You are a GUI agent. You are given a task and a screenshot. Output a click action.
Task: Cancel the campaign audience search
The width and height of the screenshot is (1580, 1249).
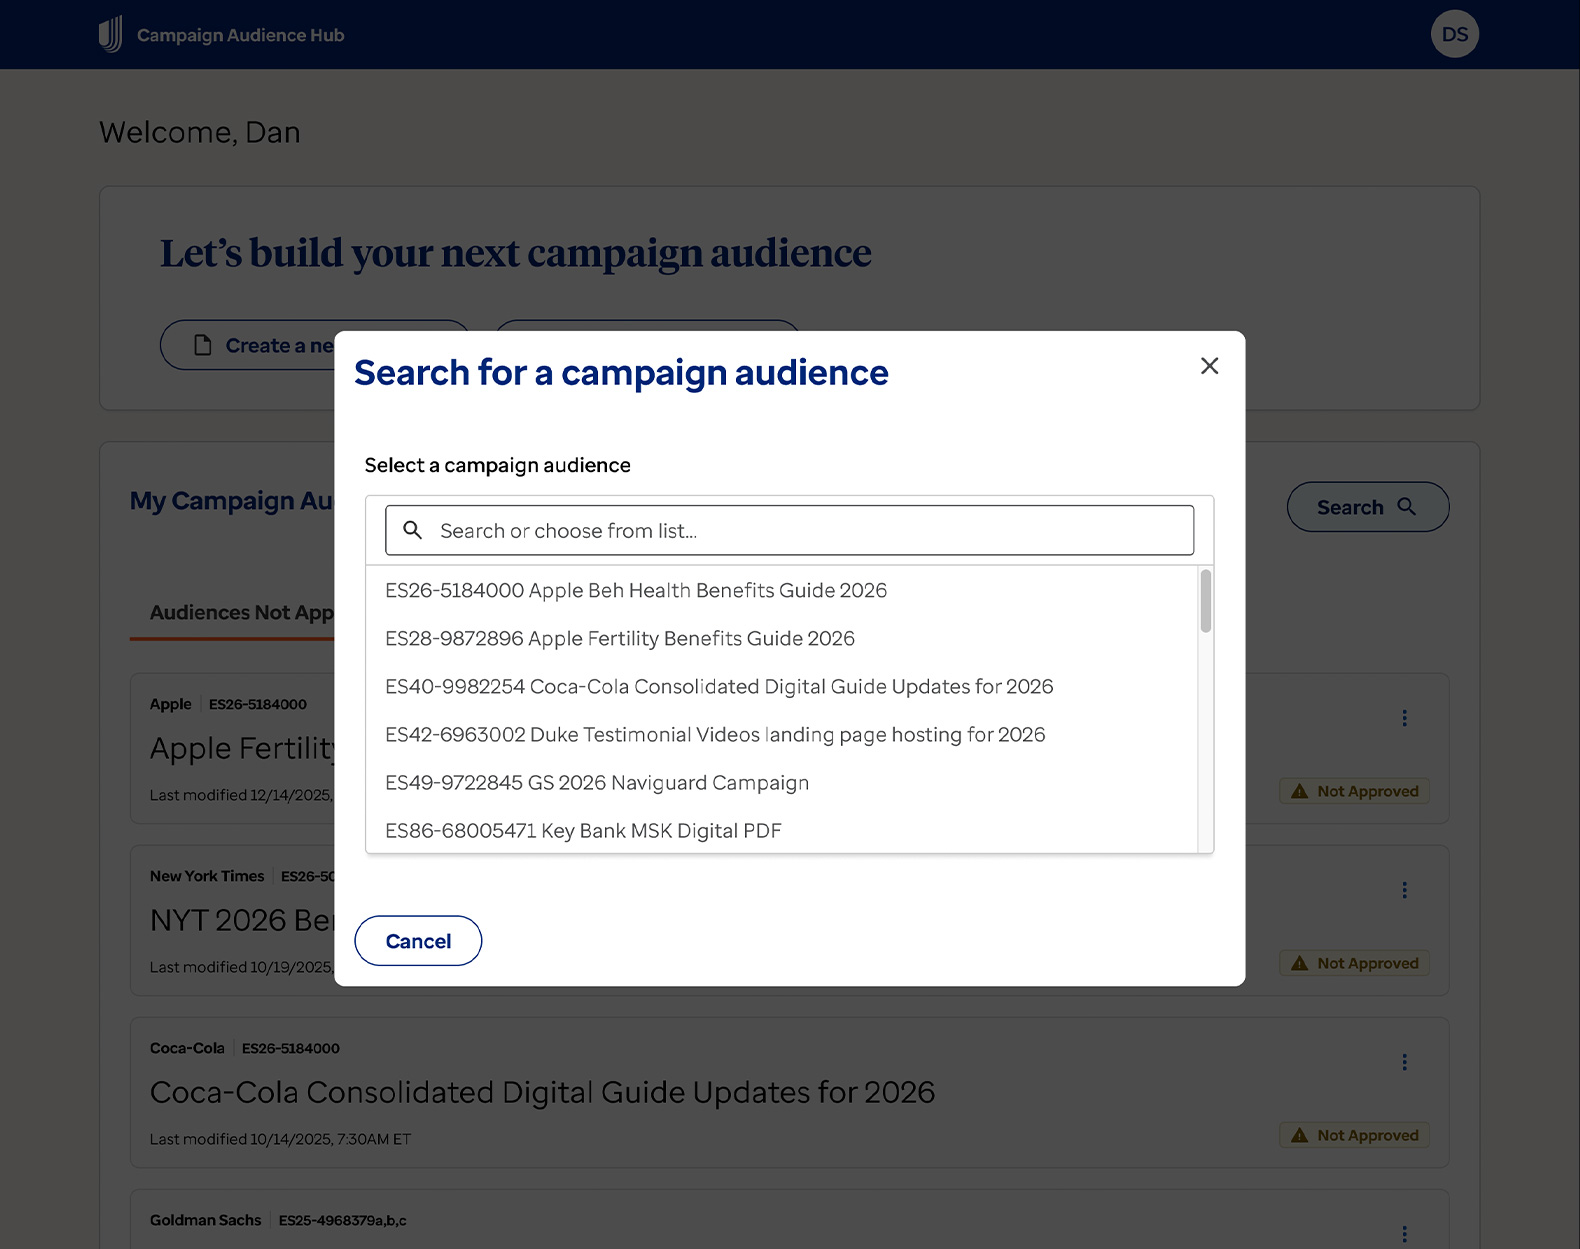click(418, 941)
